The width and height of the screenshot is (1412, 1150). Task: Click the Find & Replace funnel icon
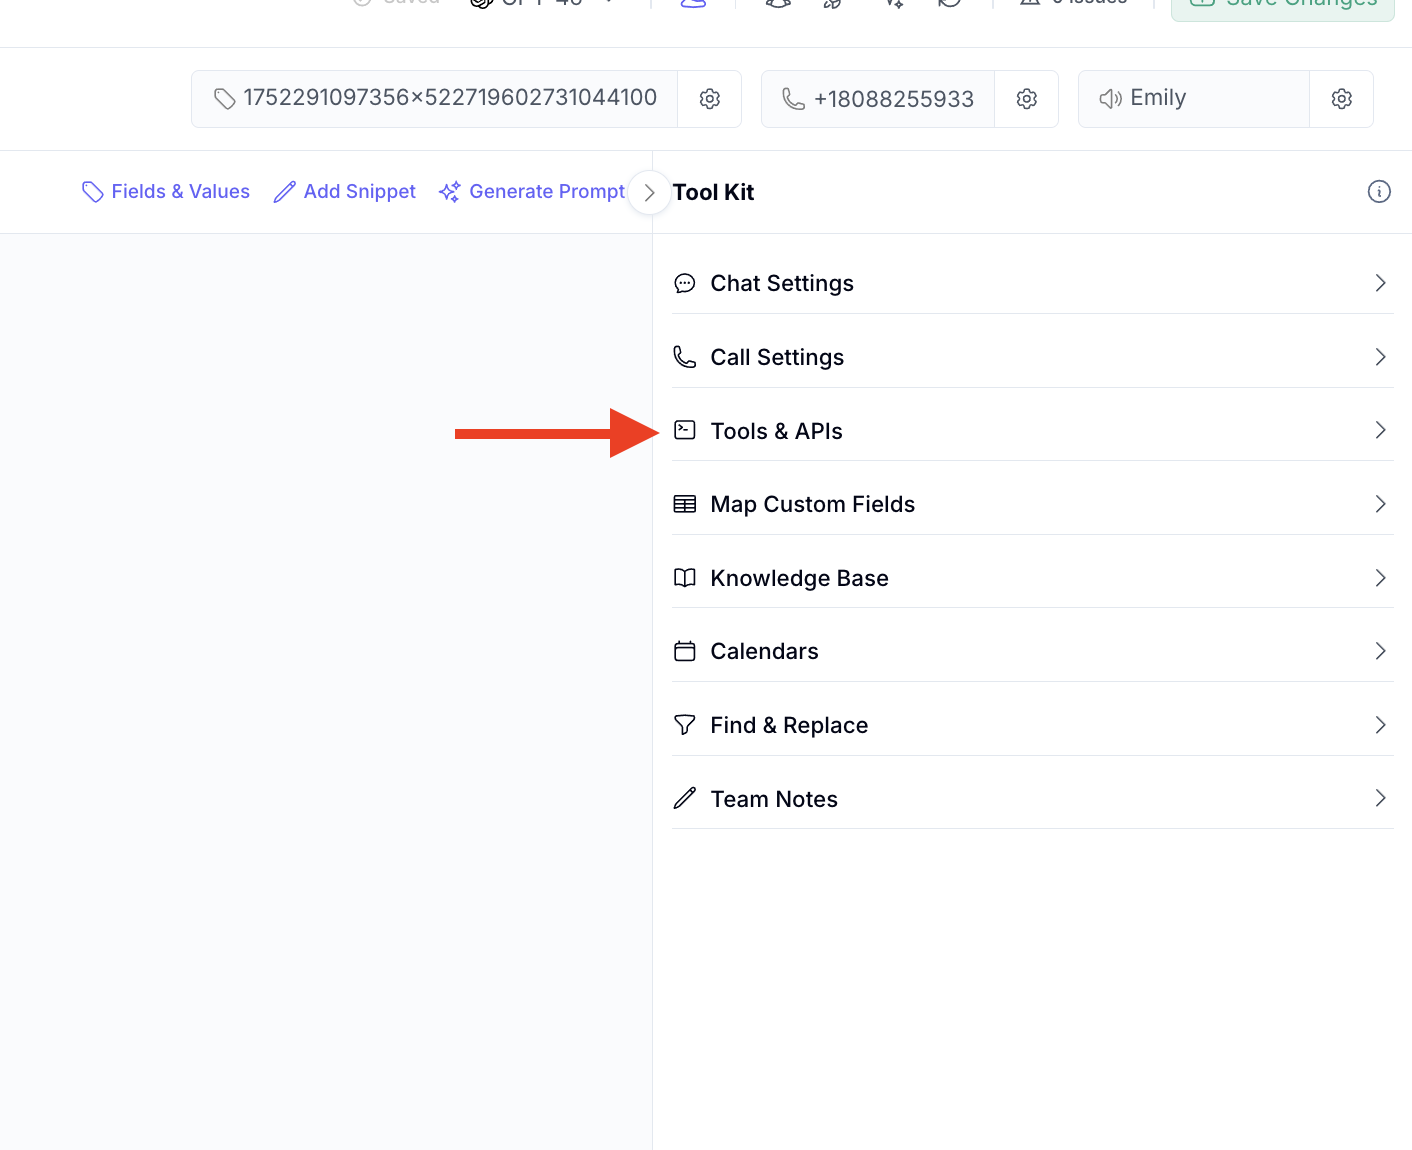point(685,725)
